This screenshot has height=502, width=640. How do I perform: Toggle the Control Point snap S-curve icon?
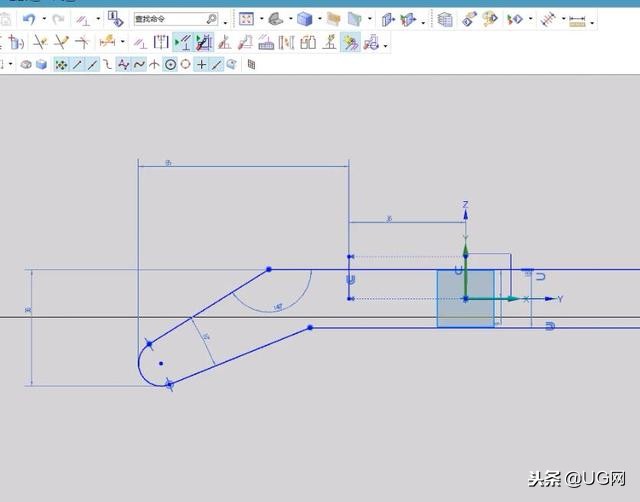point(107,64)
